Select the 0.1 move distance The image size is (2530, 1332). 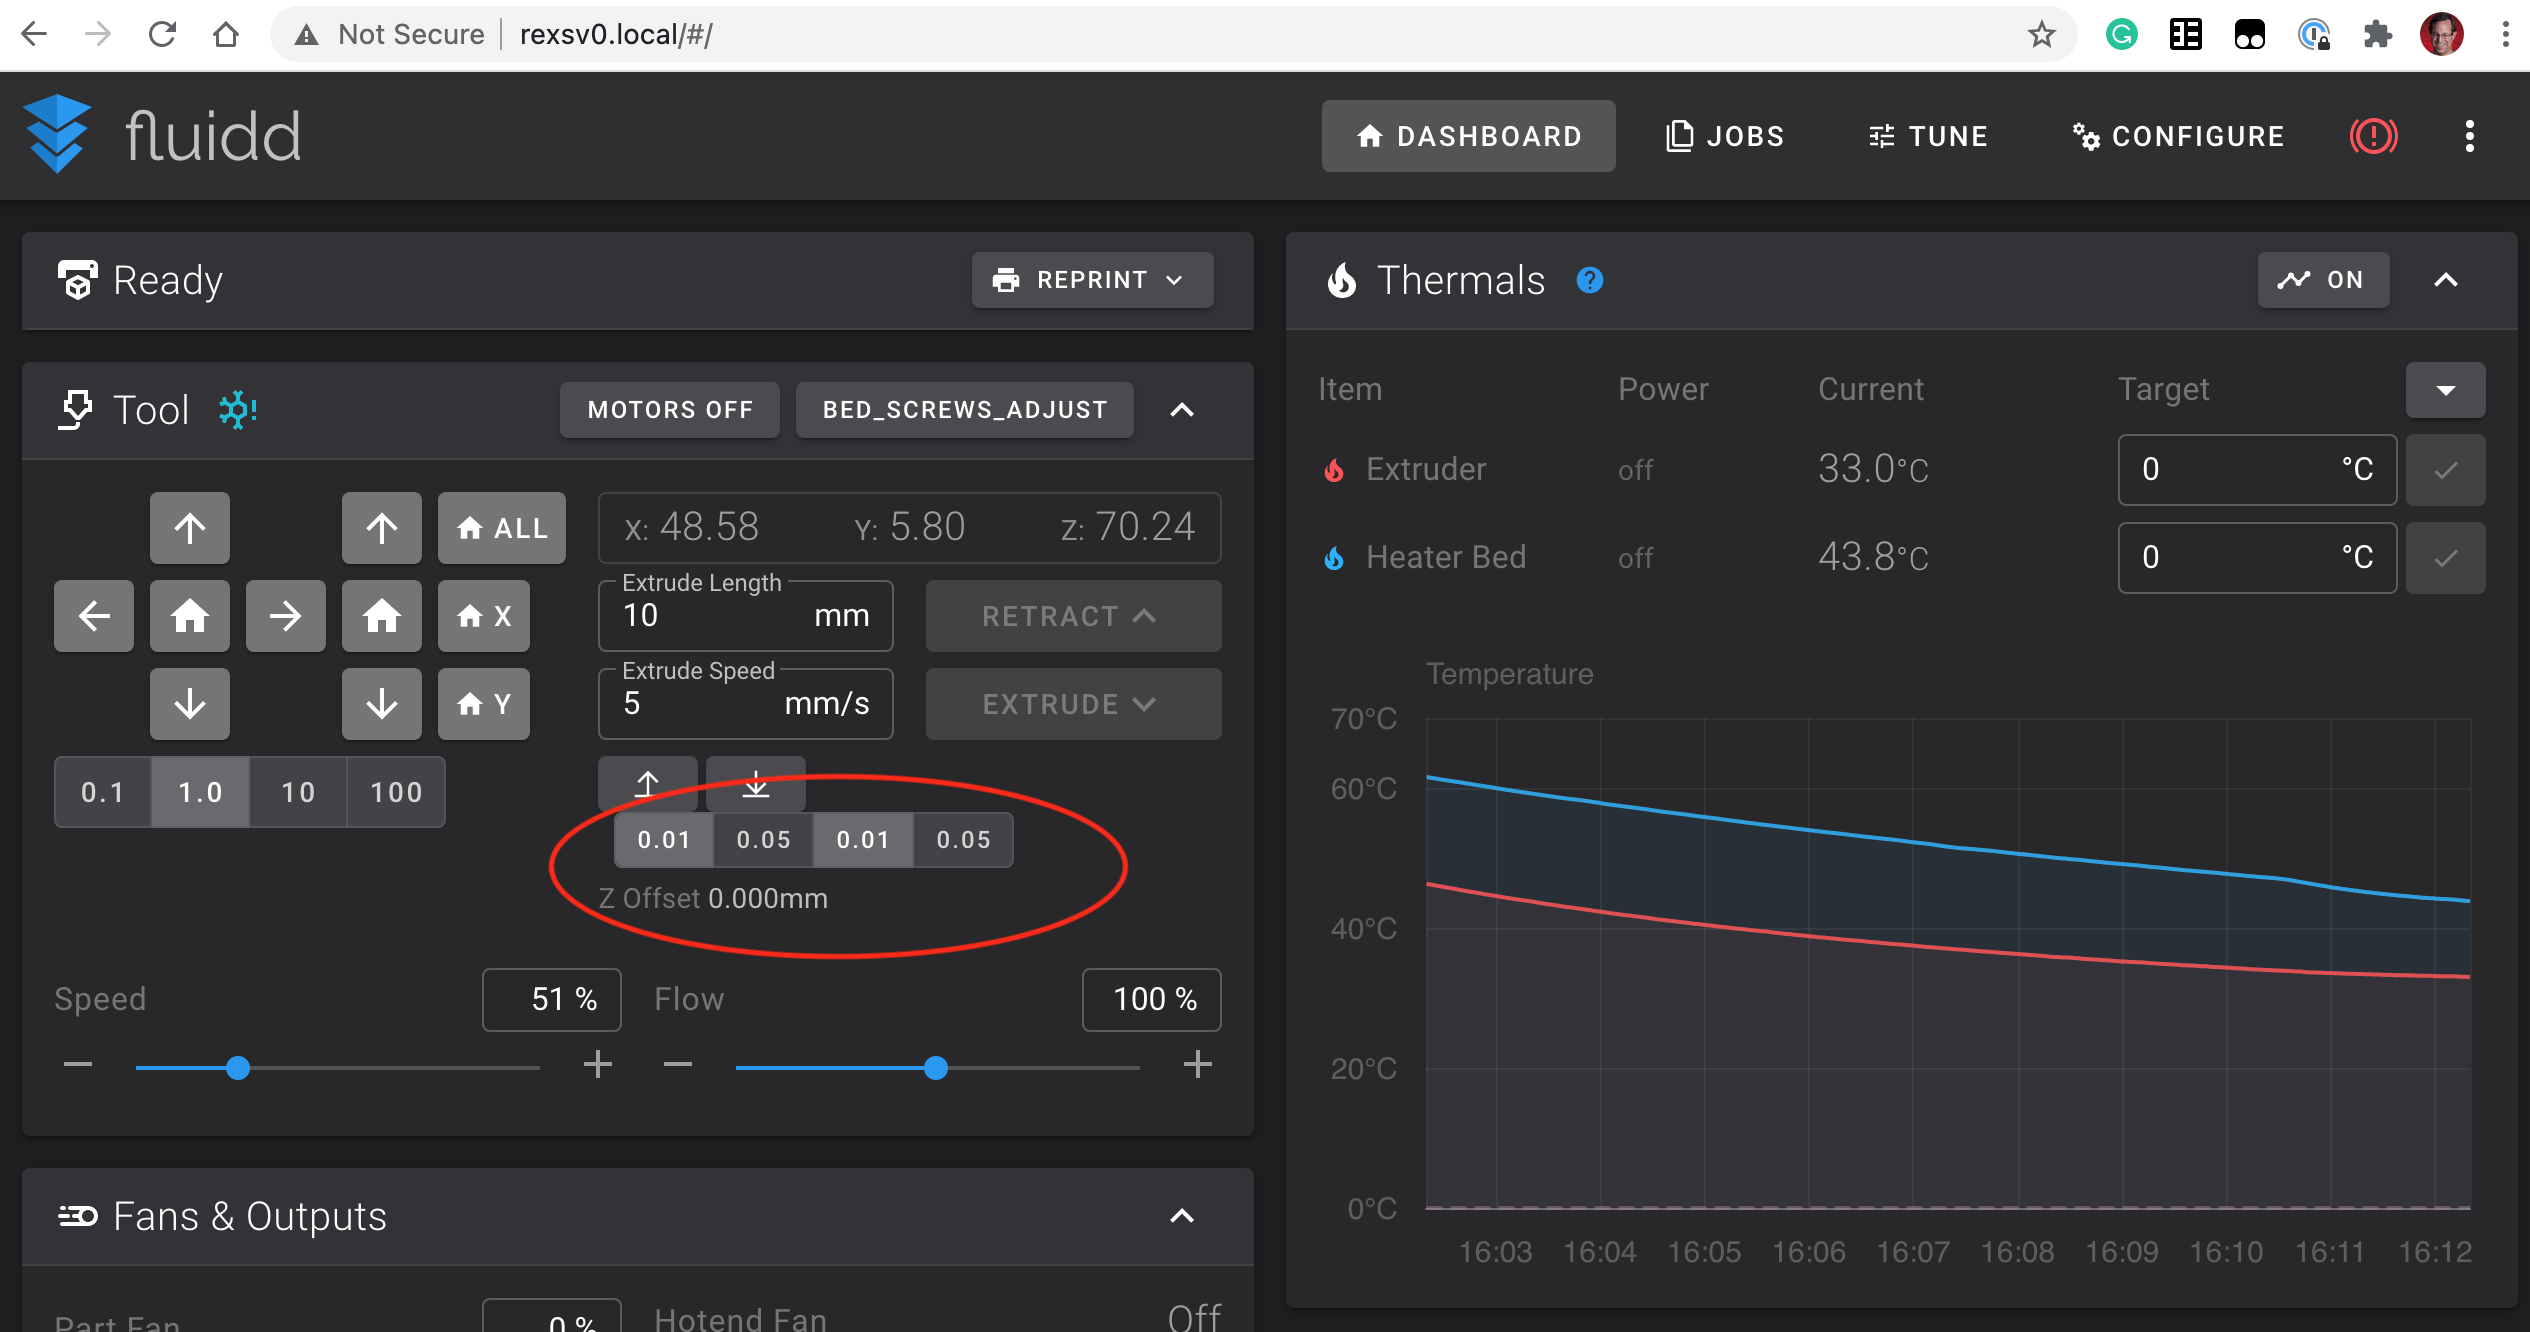(102, 792)
